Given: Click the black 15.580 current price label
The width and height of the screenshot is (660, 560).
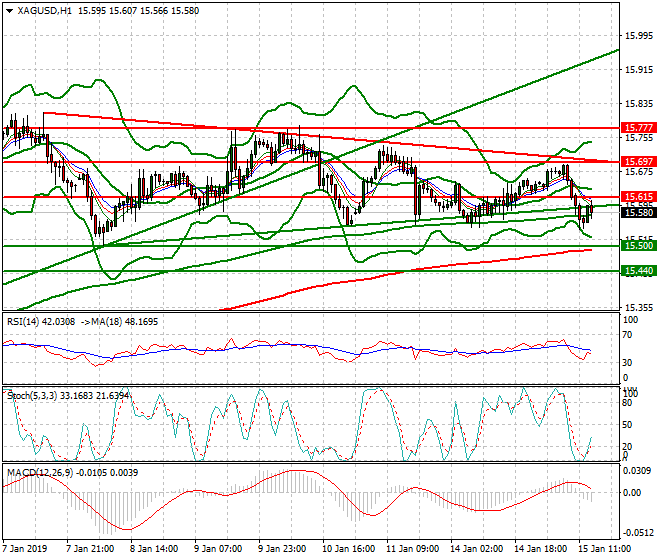Looking at the screenshot, I should click(x=639, y=213).
